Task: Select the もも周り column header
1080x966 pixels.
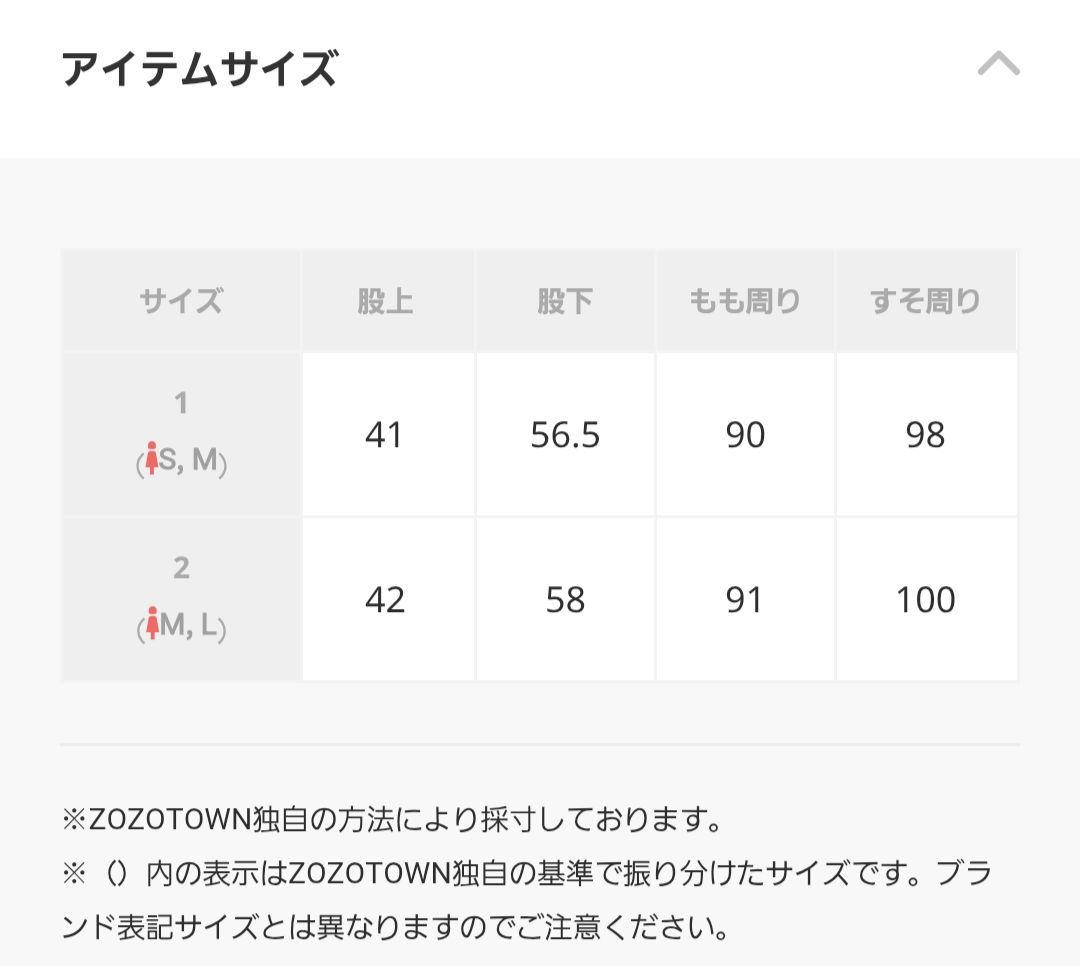Action: point(745,301)
